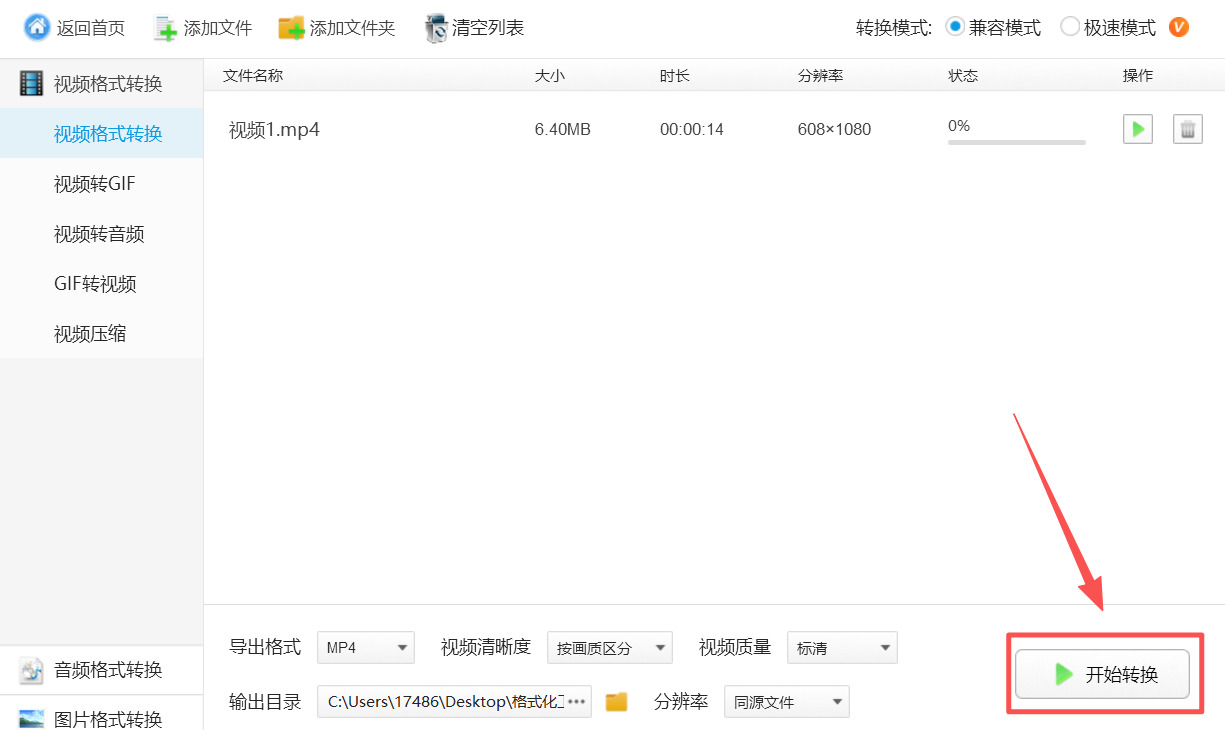Click the 0% status text
Screen dimensions: 1225x730
pyautogui.click(x=959, y=126)
